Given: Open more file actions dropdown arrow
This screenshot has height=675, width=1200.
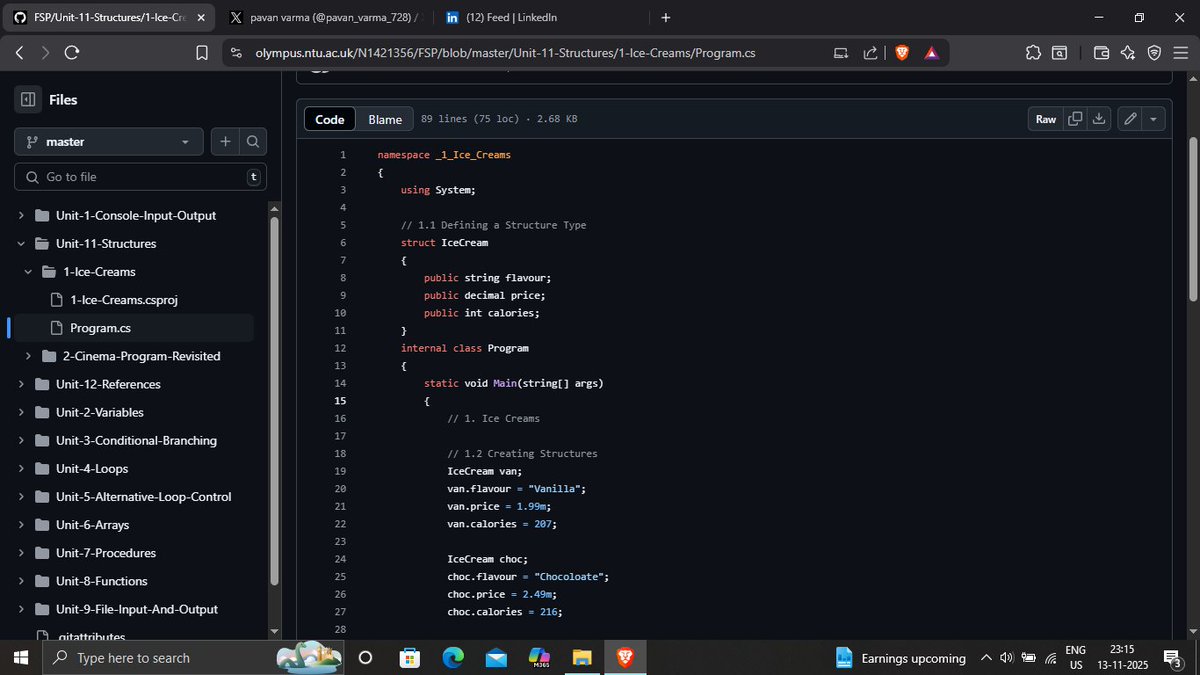Looking at the screenshot, I should 1153,118.
